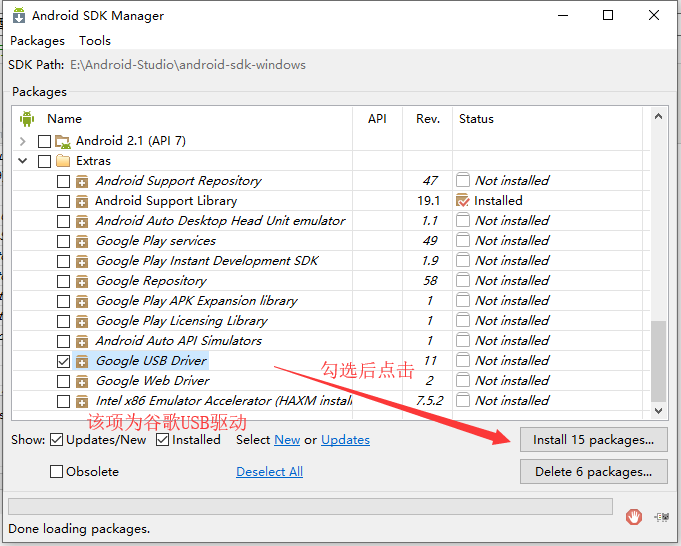Click package icon next to Android Support Library
Viewport: 681px width, 546px height.
(82, 201)
